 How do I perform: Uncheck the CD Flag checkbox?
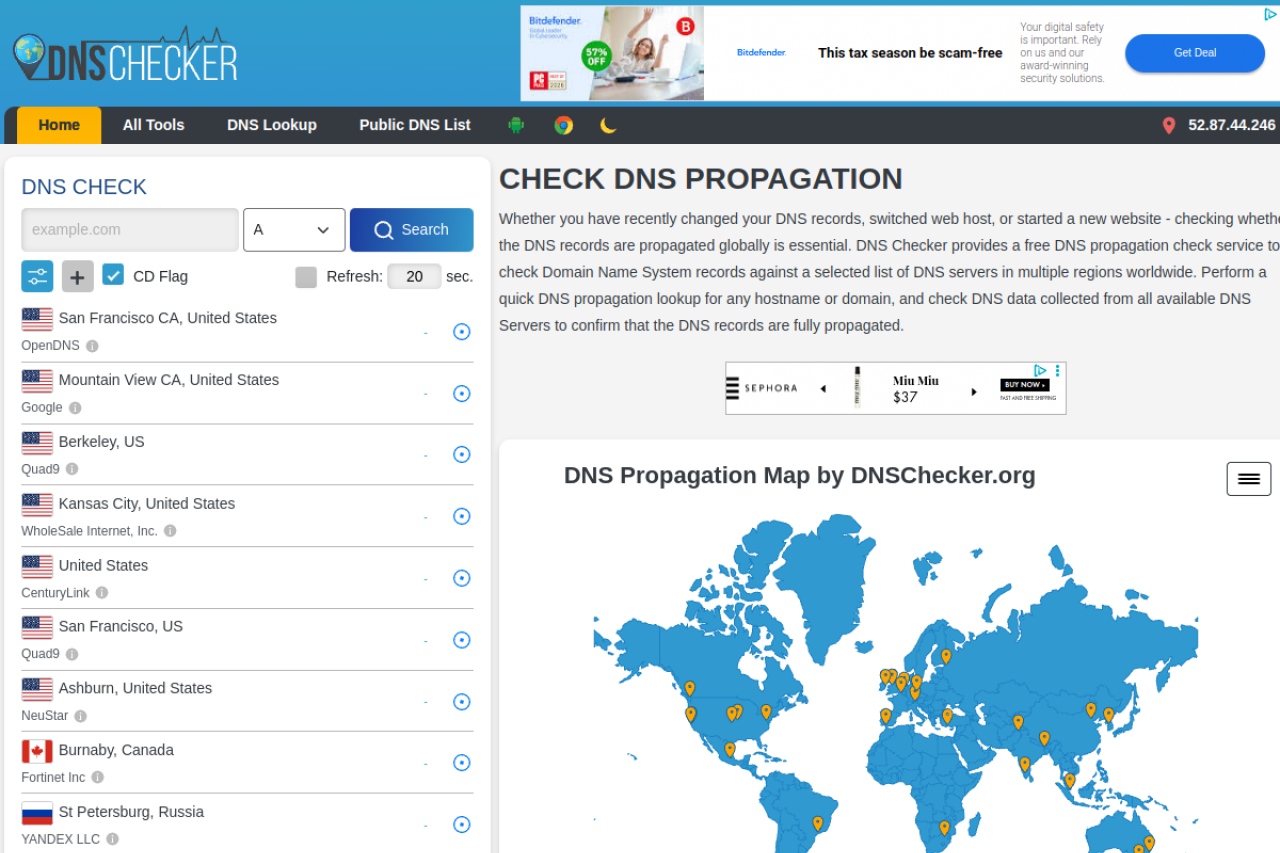click(113, 276)
